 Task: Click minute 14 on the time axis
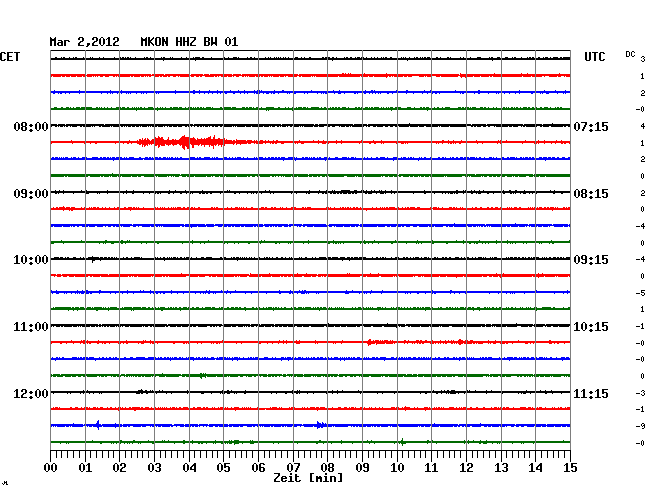[x=535, y=467]
